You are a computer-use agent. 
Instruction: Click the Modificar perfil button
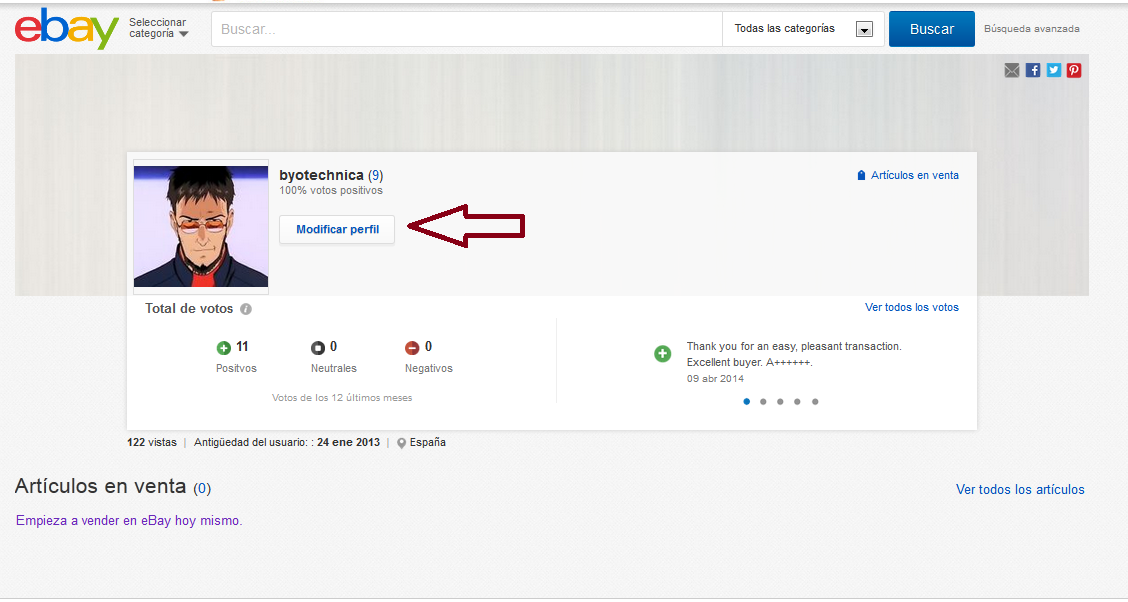tap(337, 229)
